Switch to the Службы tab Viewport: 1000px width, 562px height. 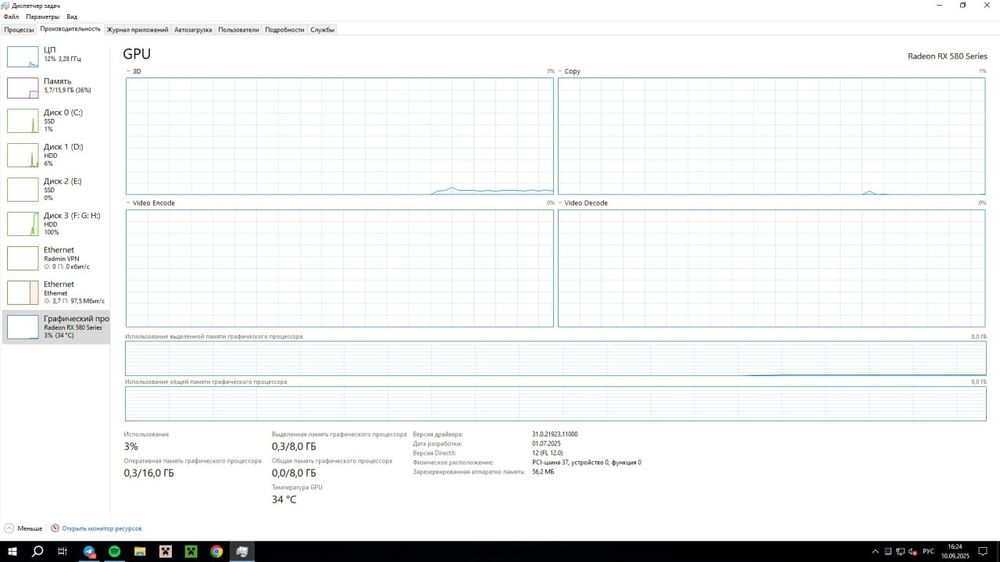point(322,29)
